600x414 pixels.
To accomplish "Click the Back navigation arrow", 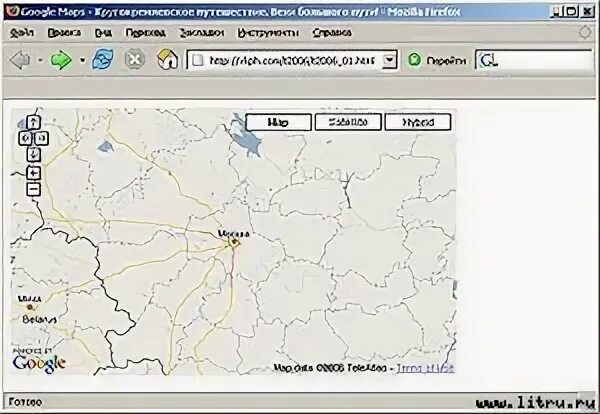I will (20, 60).
